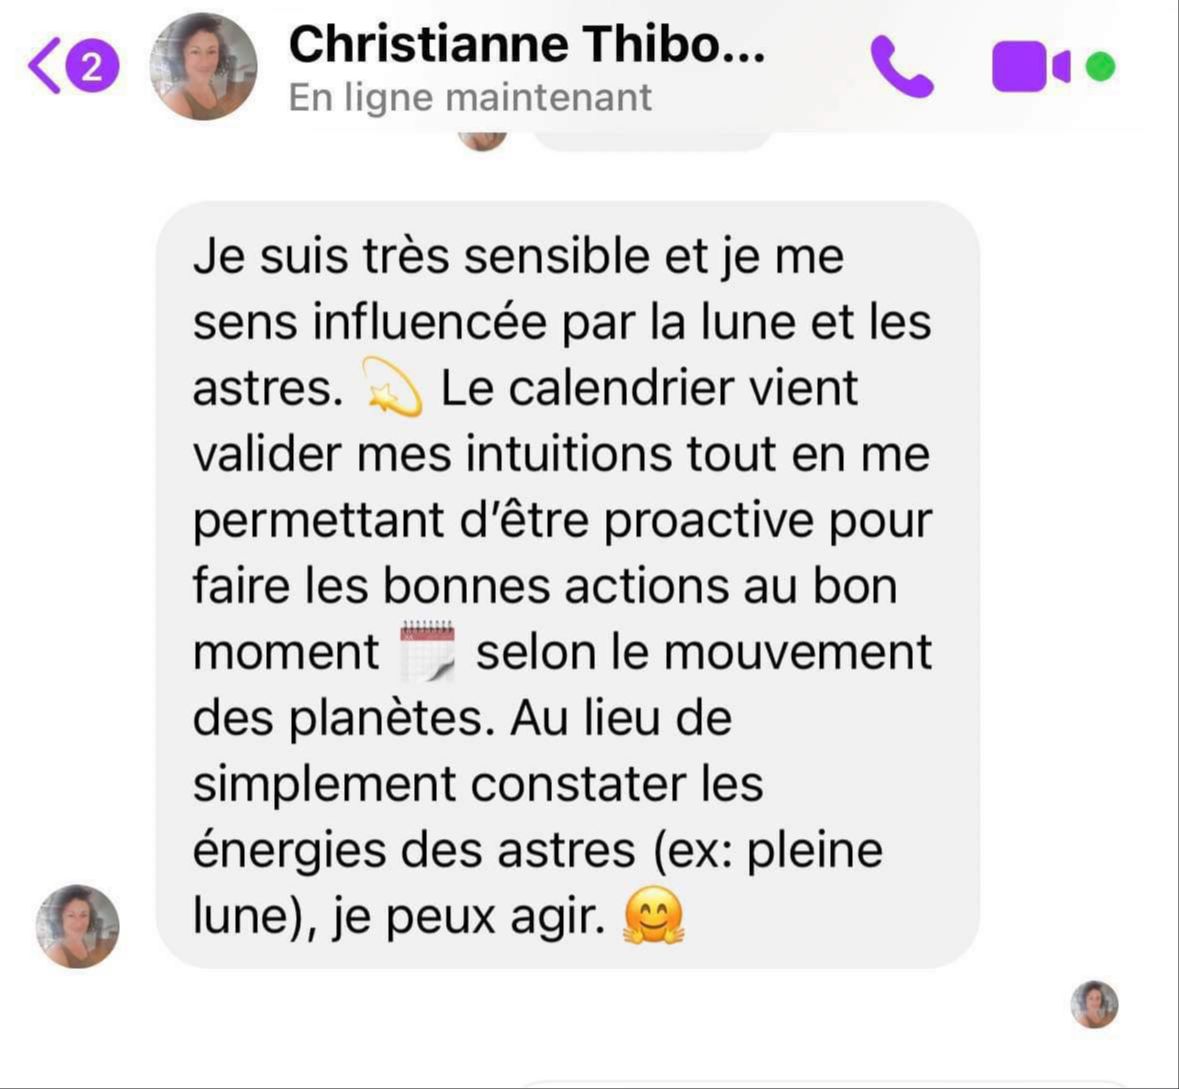Click the partially hidden previous message bubble

(653, 140)
